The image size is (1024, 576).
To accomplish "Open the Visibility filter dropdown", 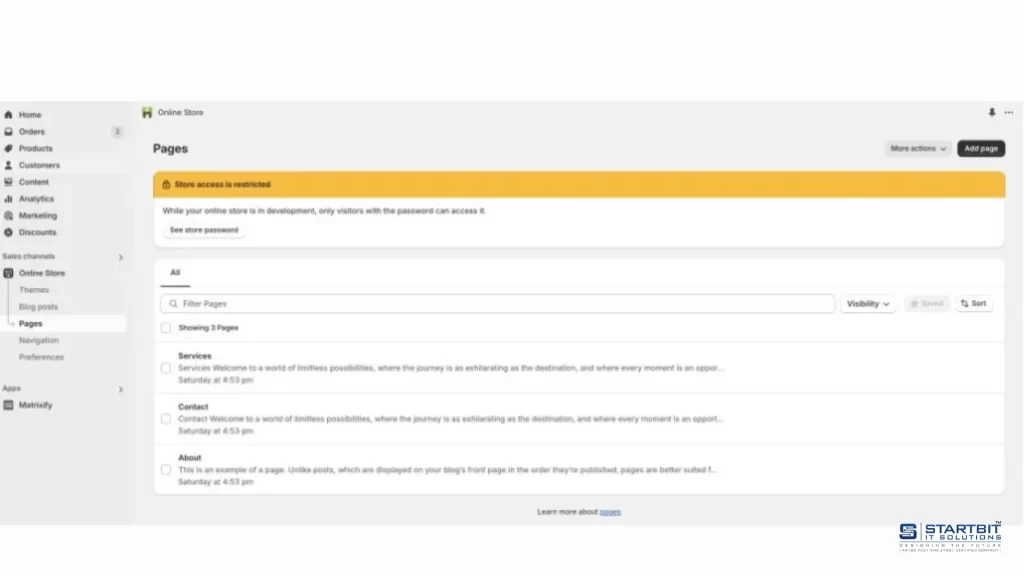I will [x=867, y=303].
